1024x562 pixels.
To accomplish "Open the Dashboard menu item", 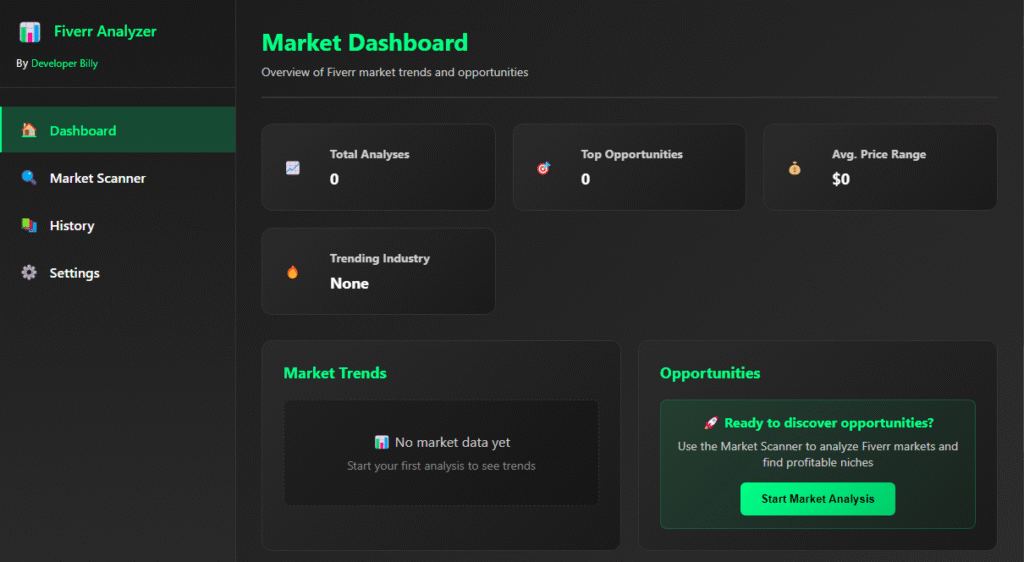I will point(118,130).
